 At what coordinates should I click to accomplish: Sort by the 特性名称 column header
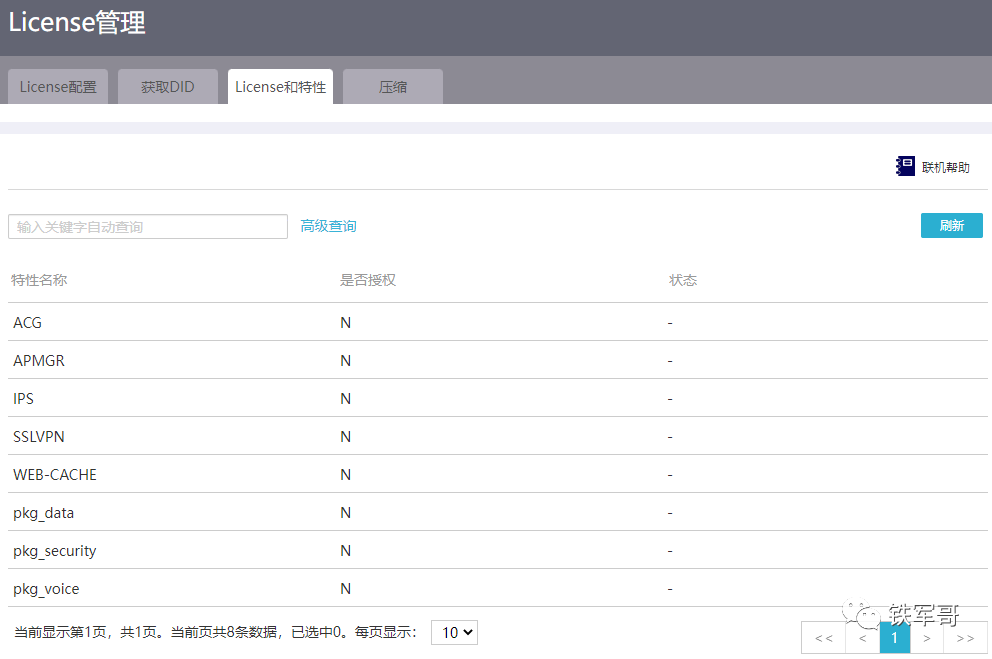coord(39,280)
